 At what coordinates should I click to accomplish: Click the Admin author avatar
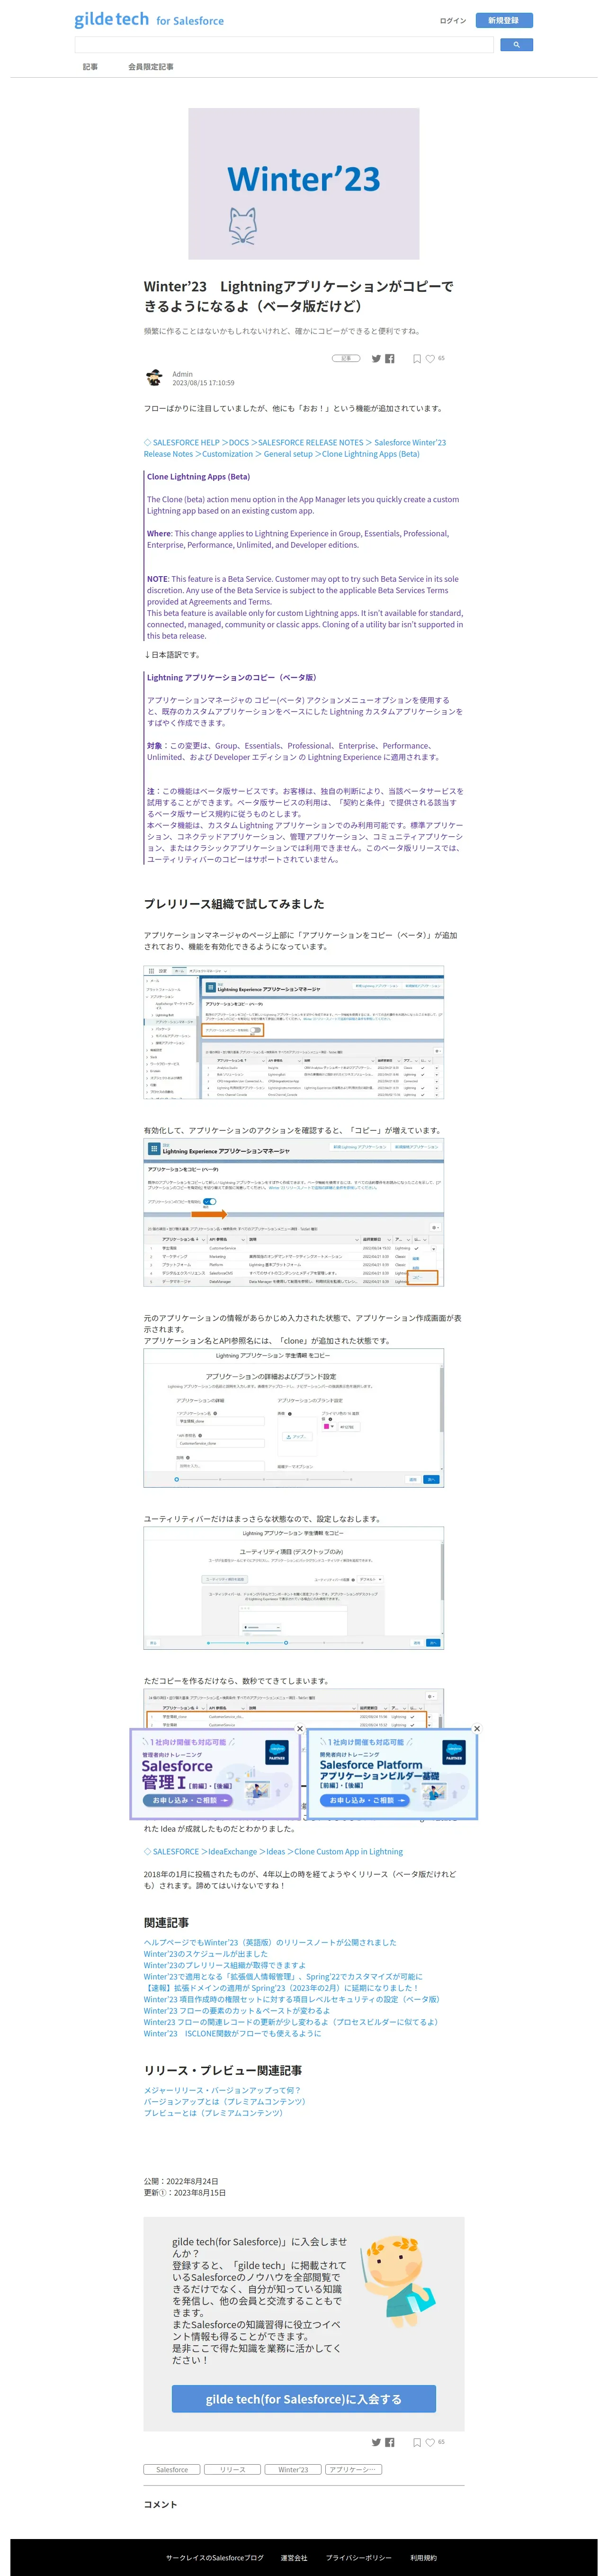pos(154,378)
